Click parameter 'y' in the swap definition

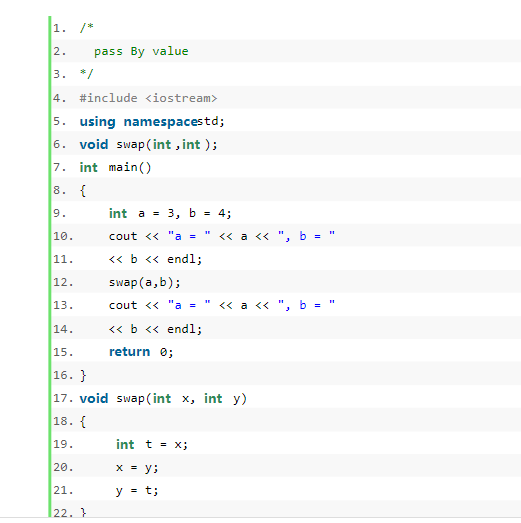tap(236, 399)
